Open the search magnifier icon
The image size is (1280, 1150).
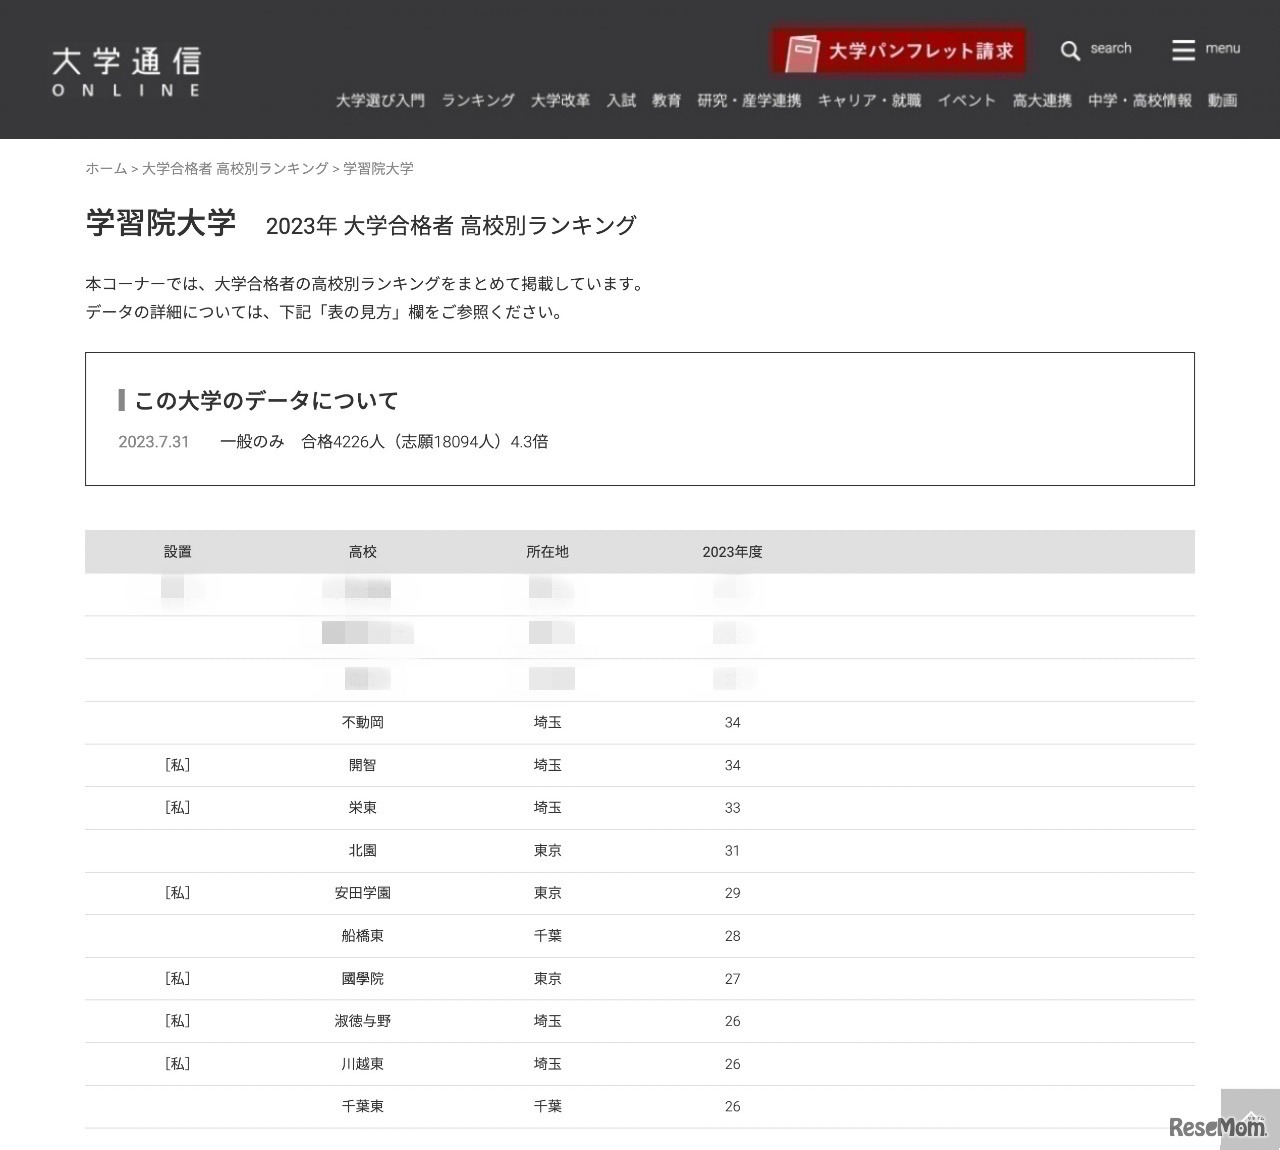click(1070, 49)
